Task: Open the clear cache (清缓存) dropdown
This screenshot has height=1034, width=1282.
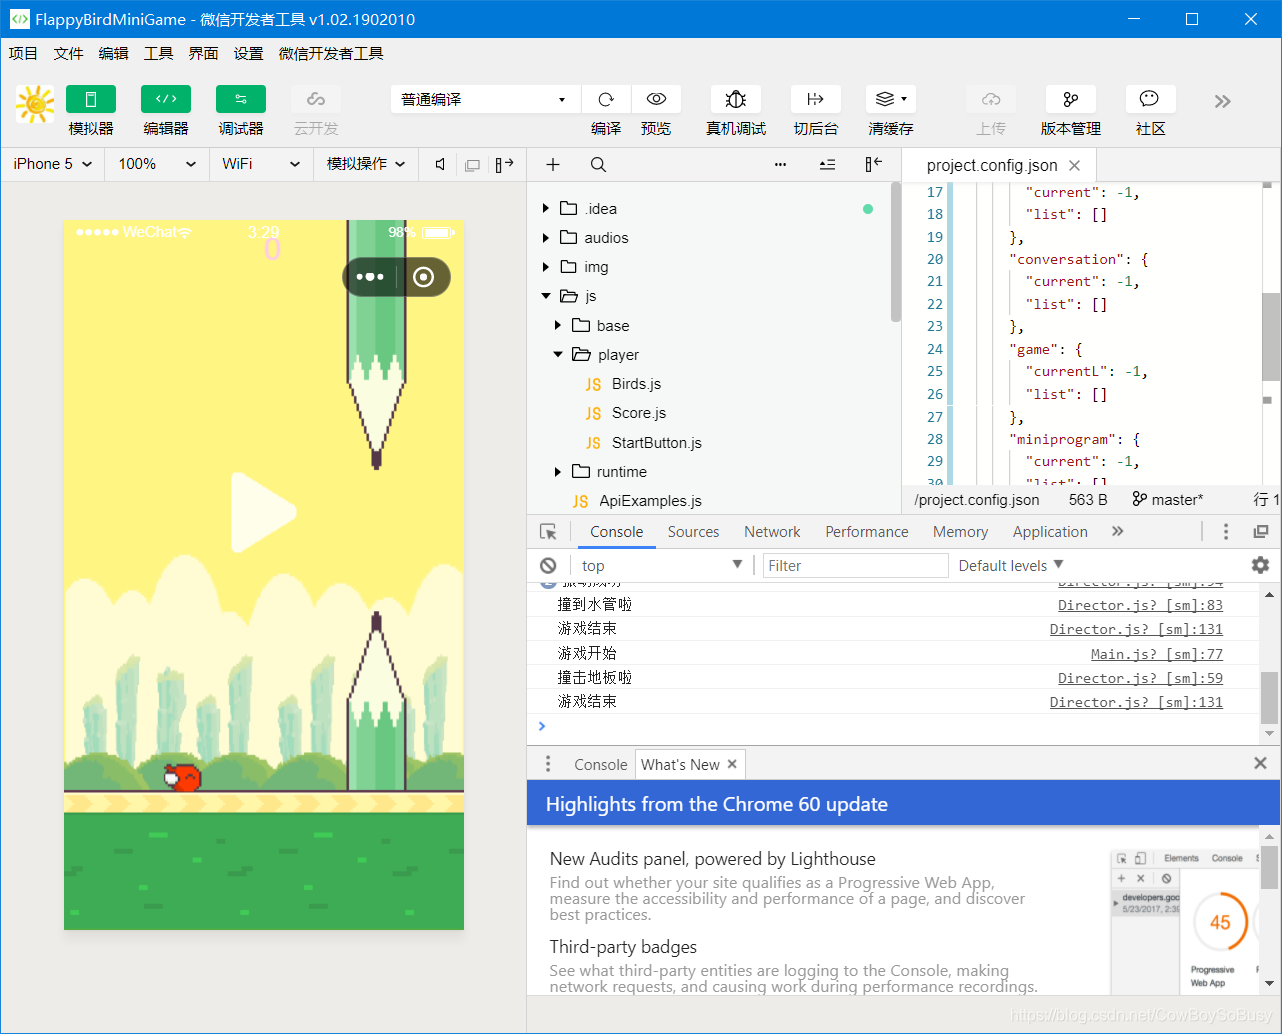Action: [x=891, y=99]
